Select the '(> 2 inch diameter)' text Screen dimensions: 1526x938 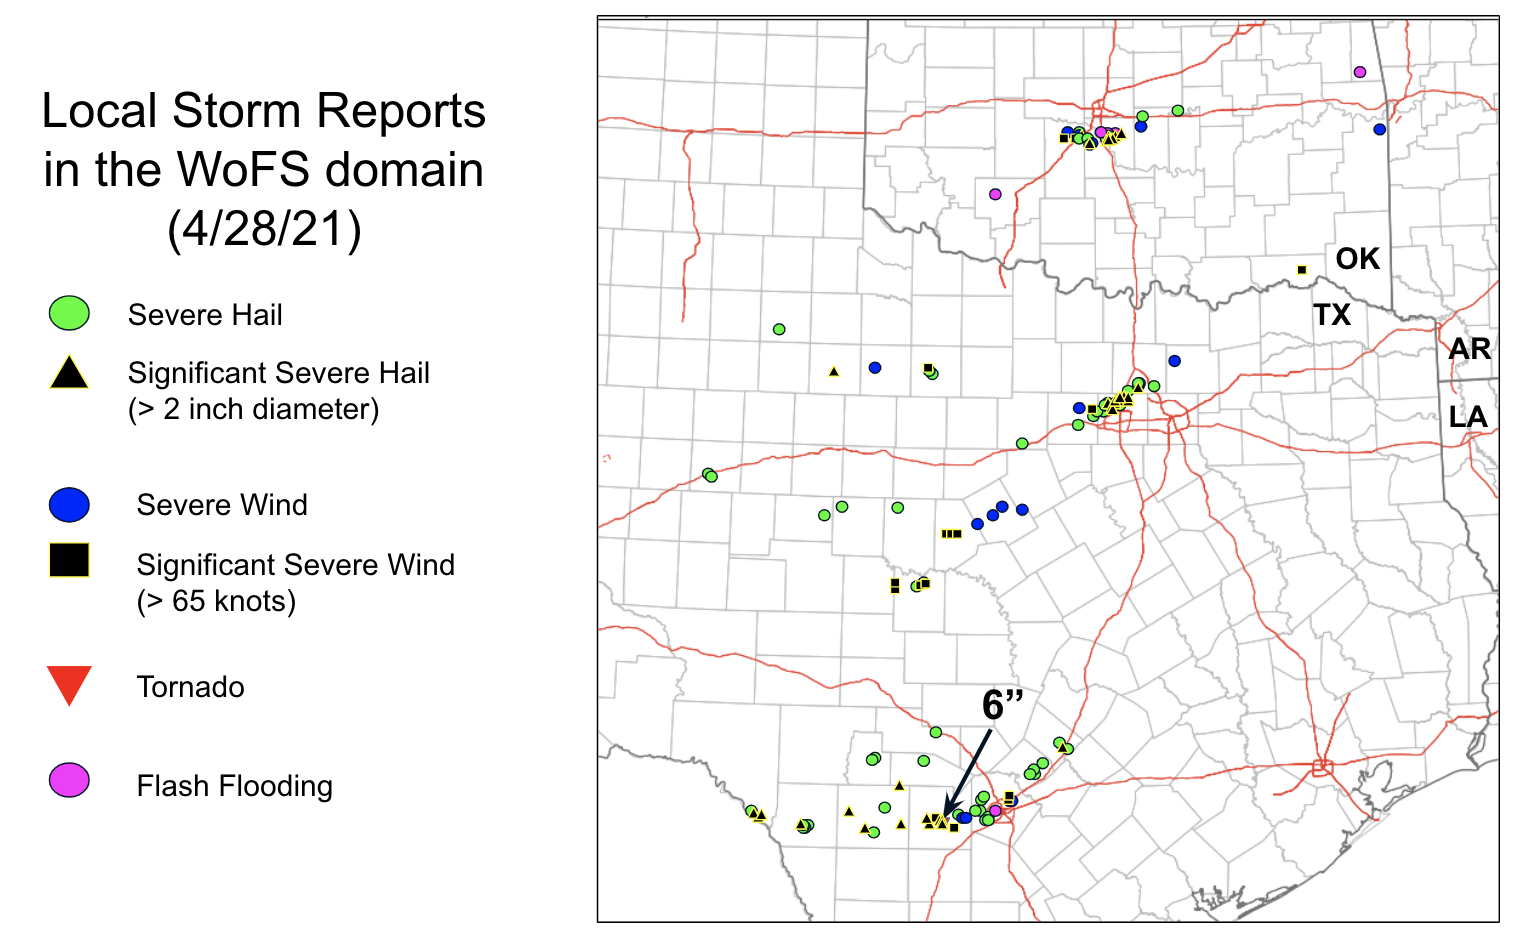tap(254, 409)
